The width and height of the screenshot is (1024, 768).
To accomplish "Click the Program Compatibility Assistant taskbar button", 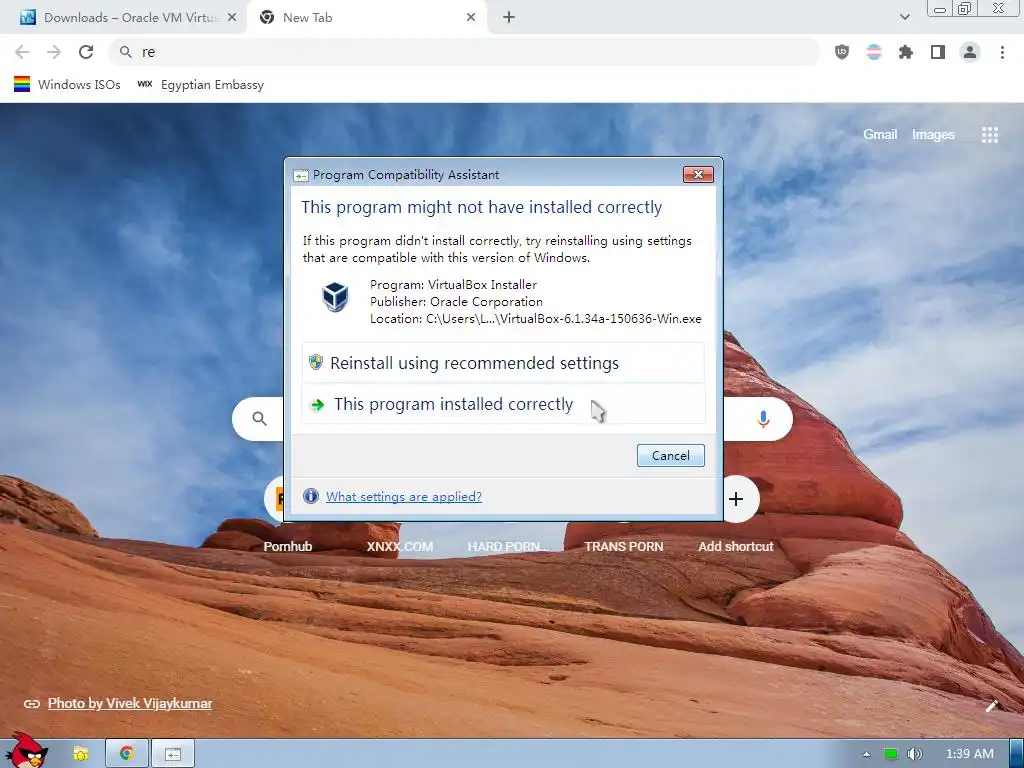I will (x=173, y=754).
